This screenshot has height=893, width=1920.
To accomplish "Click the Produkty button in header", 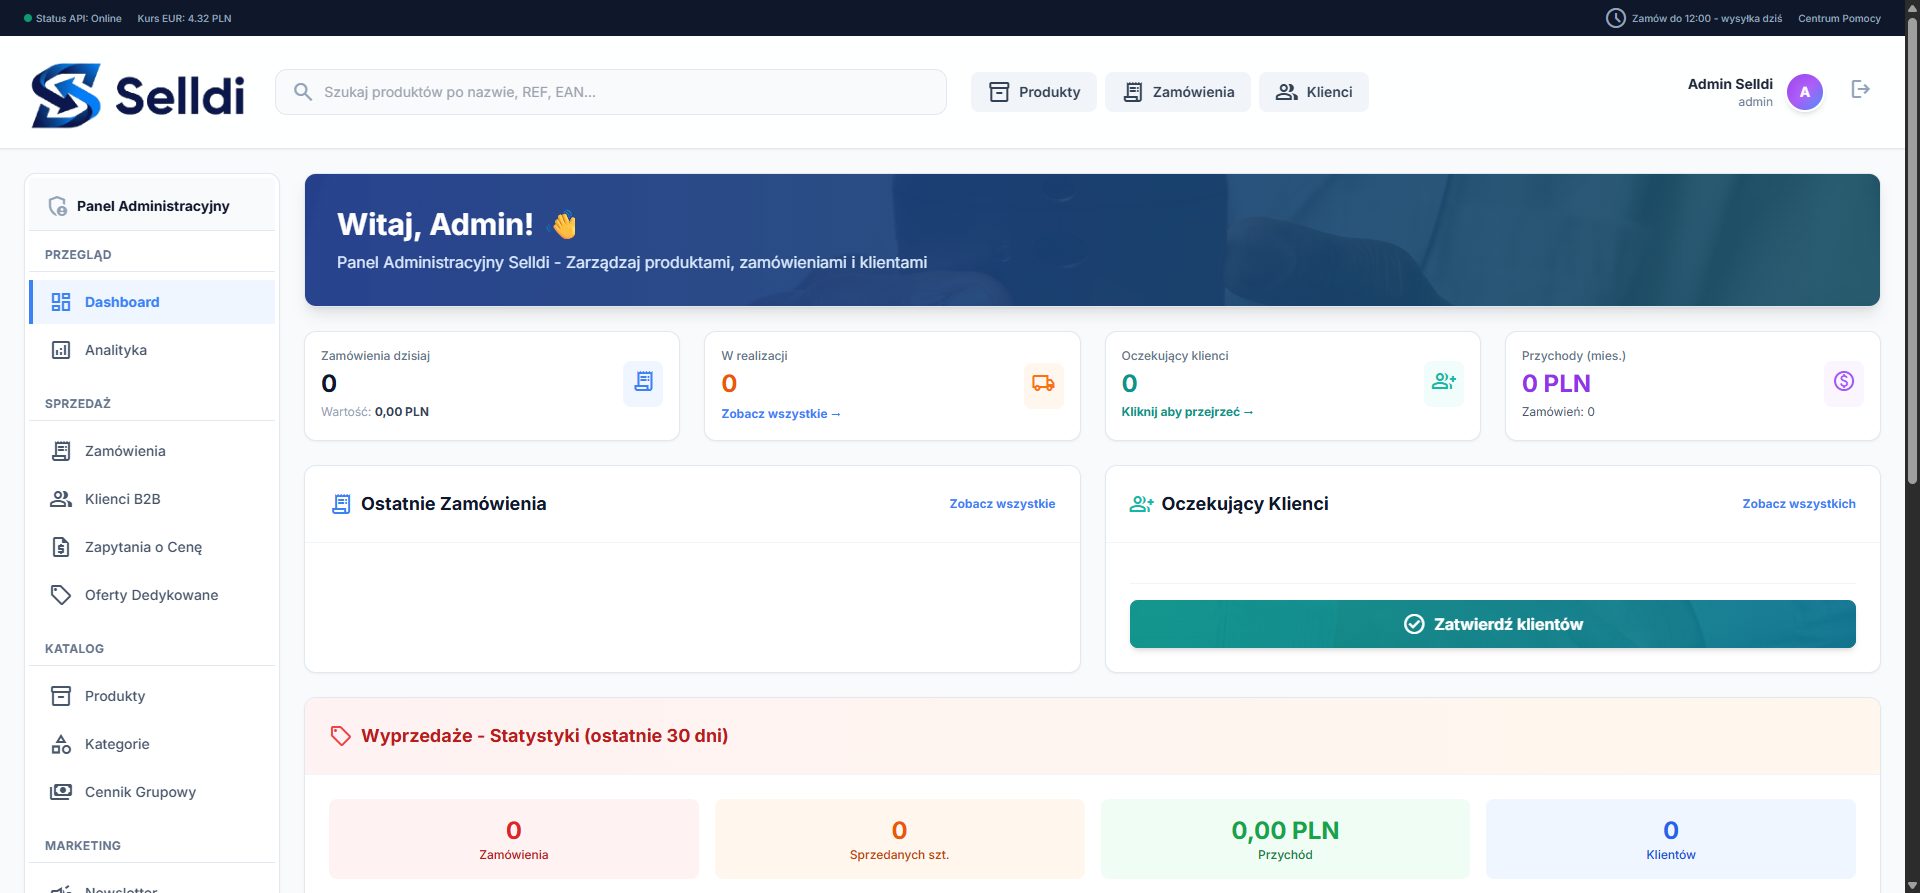I will click(1034, 92).
